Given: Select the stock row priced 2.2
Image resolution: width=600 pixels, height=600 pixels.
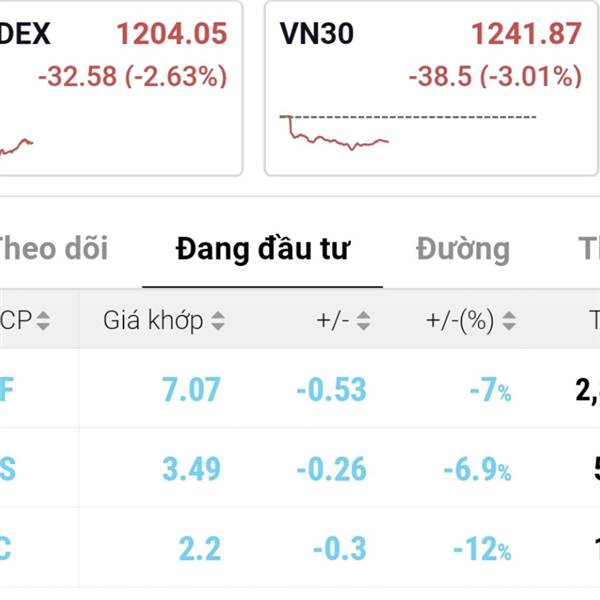Looking at the screenshot, I should coord(300,548).
